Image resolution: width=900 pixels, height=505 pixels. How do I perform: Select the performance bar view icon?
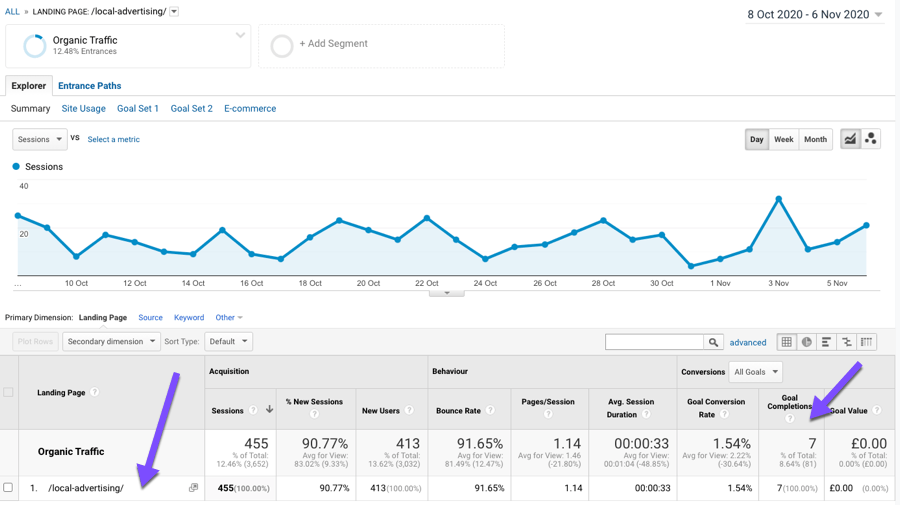click(827, 342)
